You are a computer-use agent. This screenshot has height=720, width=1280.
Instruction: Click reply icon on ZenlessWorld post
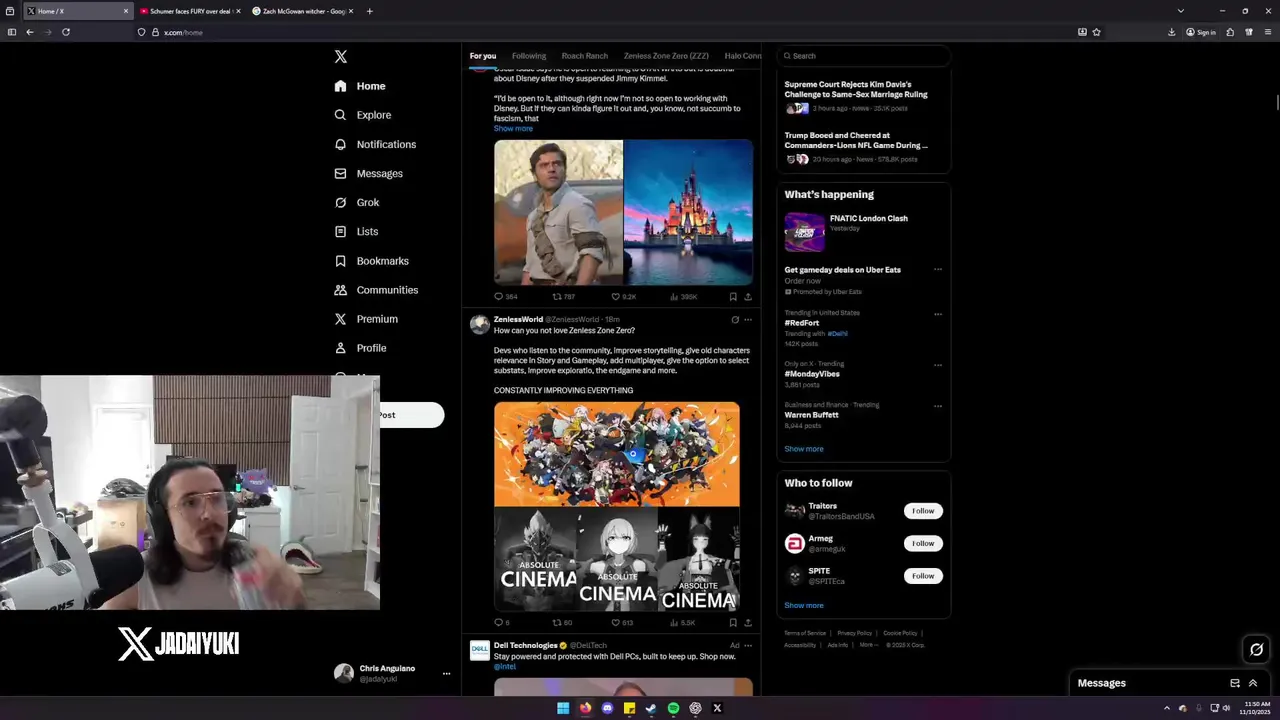(x=499, y=623)
